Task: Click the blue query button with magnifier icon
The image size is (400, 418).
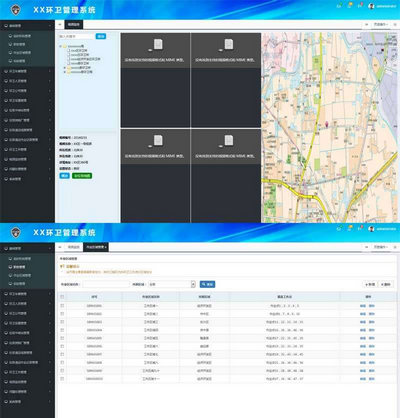Action: [207, 284]
